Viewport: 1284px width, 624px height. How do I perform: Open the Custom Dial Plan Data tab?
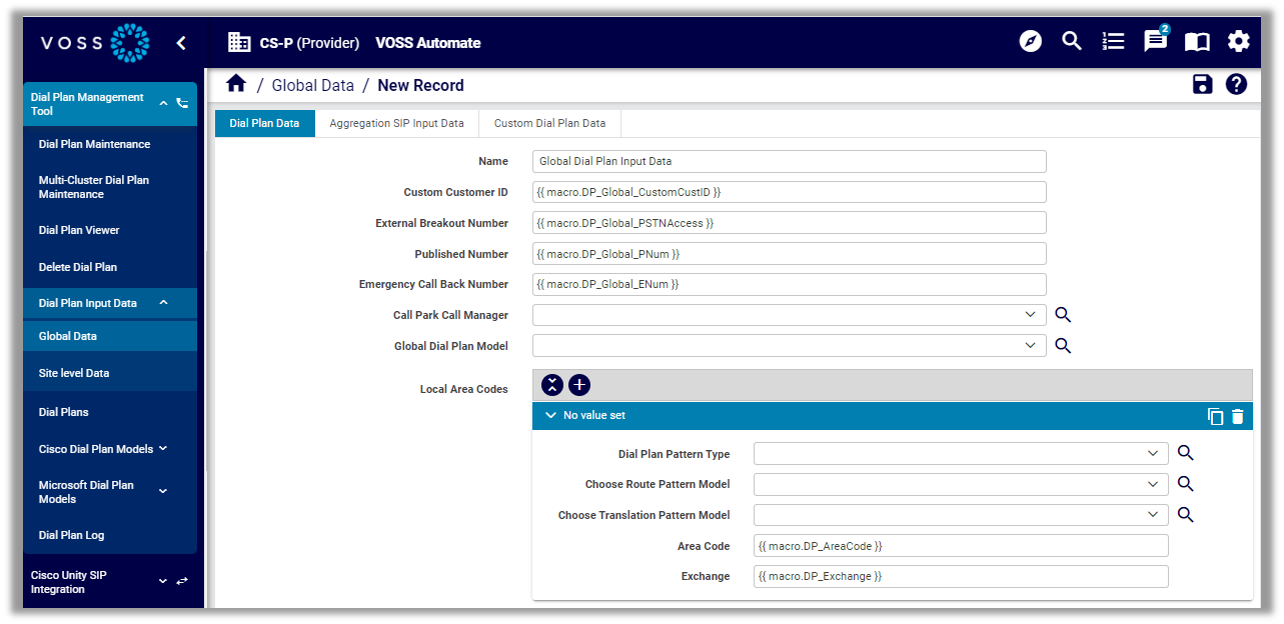point(549,123)
